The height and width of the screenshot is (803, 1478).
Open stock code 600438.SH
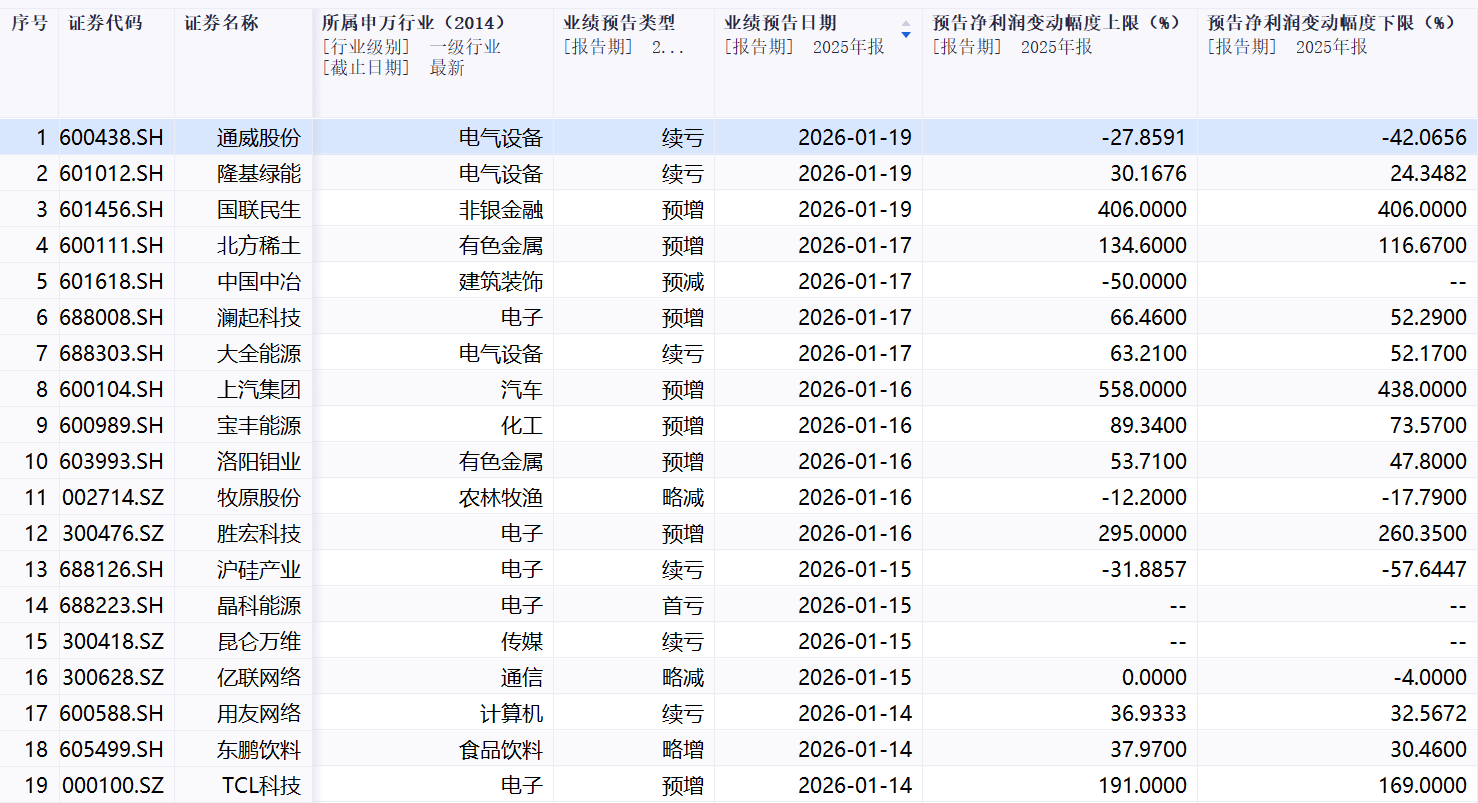click(111, 138)
